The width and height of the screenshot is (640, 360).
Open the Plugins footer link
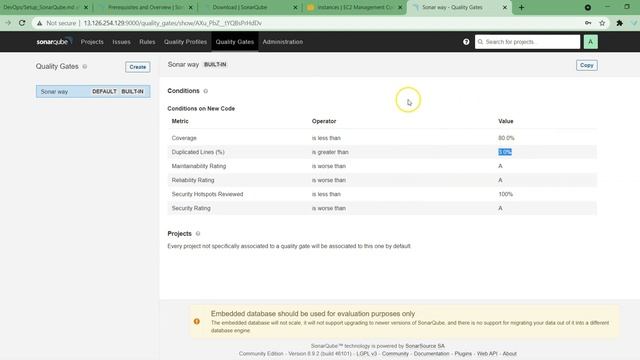click(463, 353)
